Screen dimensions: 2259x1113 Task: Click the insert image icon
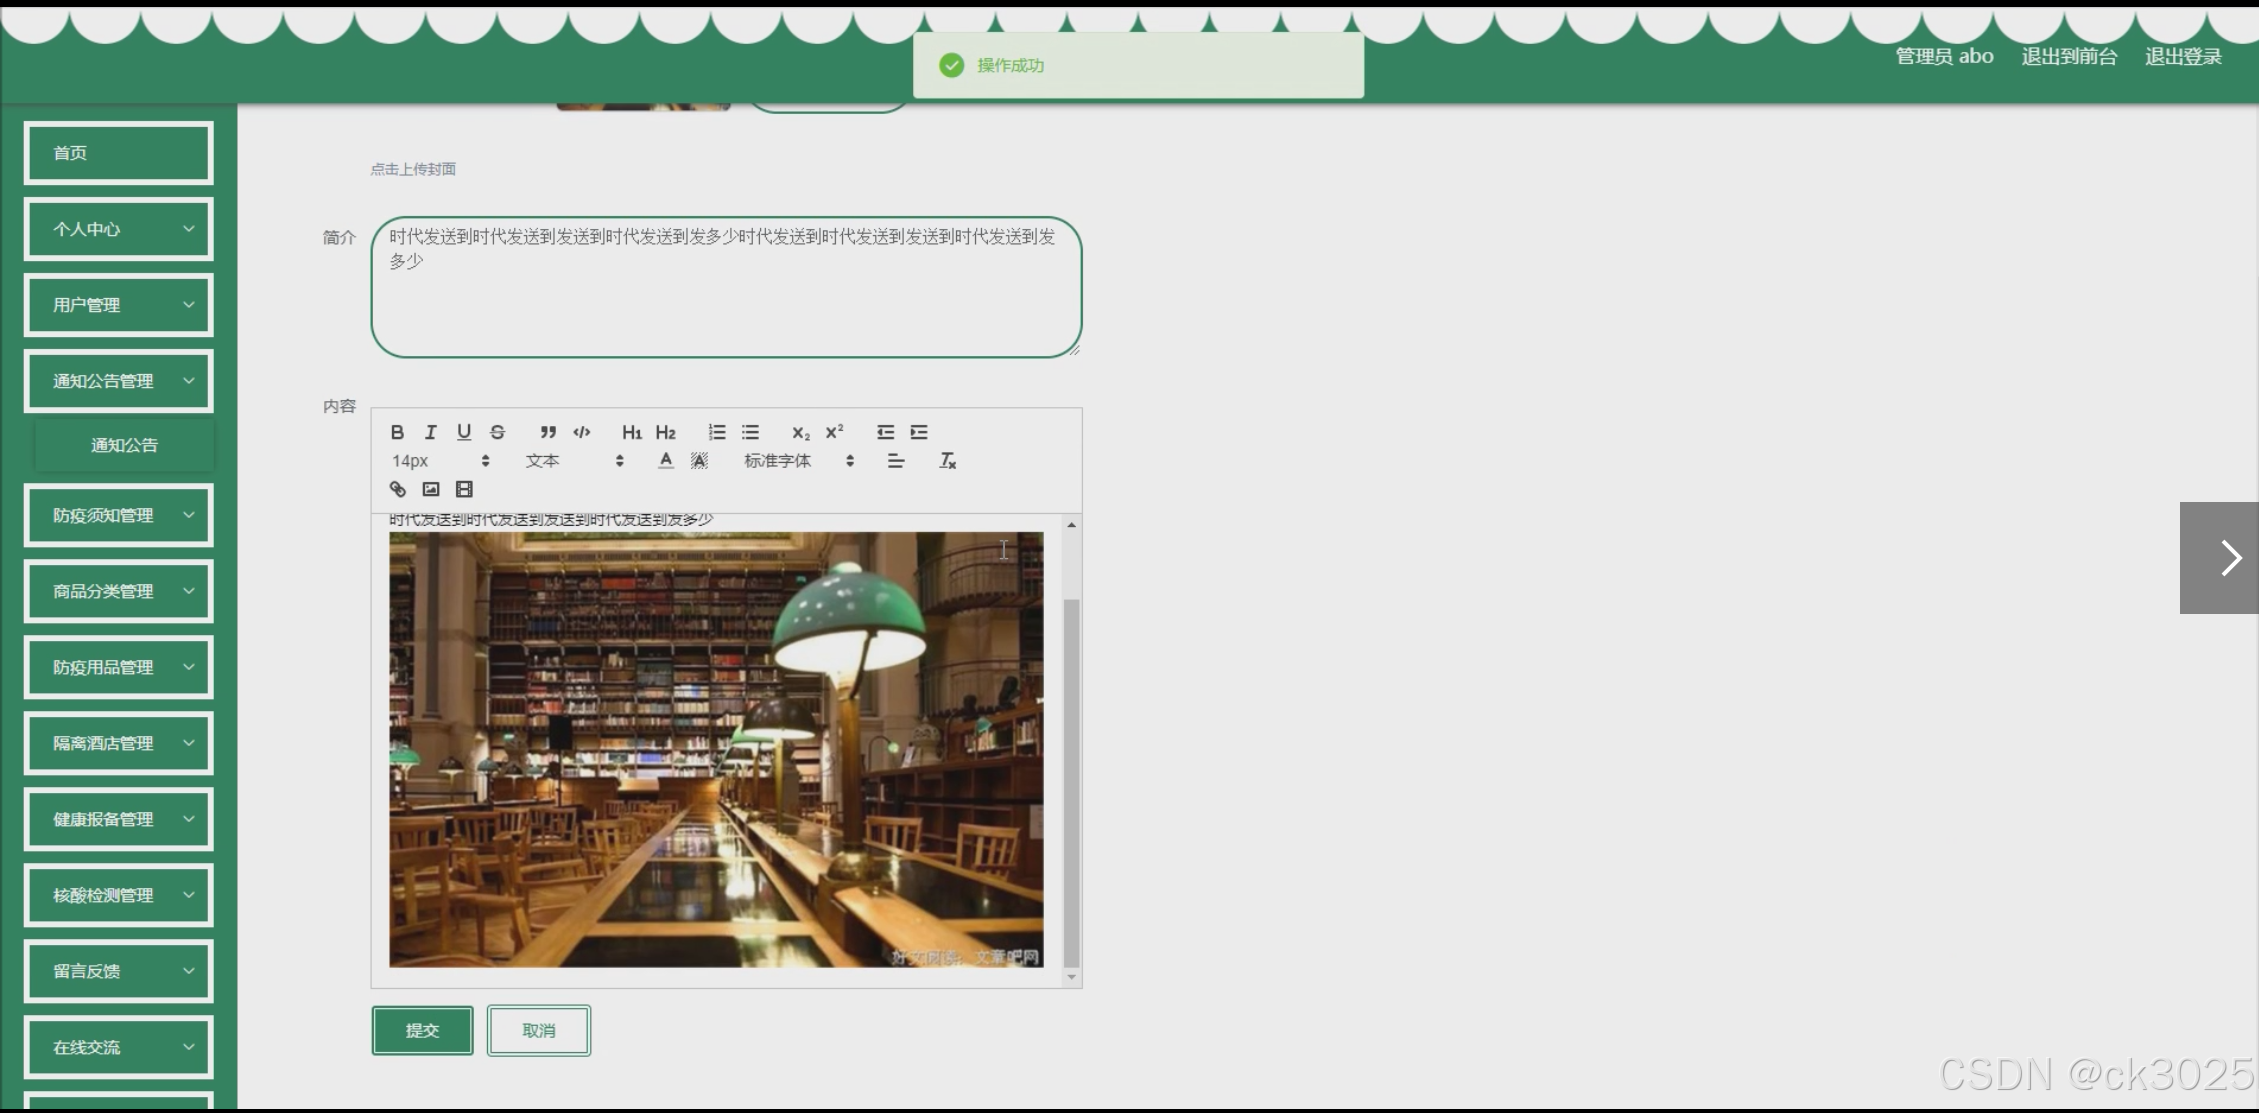click(x=431, y=489)
